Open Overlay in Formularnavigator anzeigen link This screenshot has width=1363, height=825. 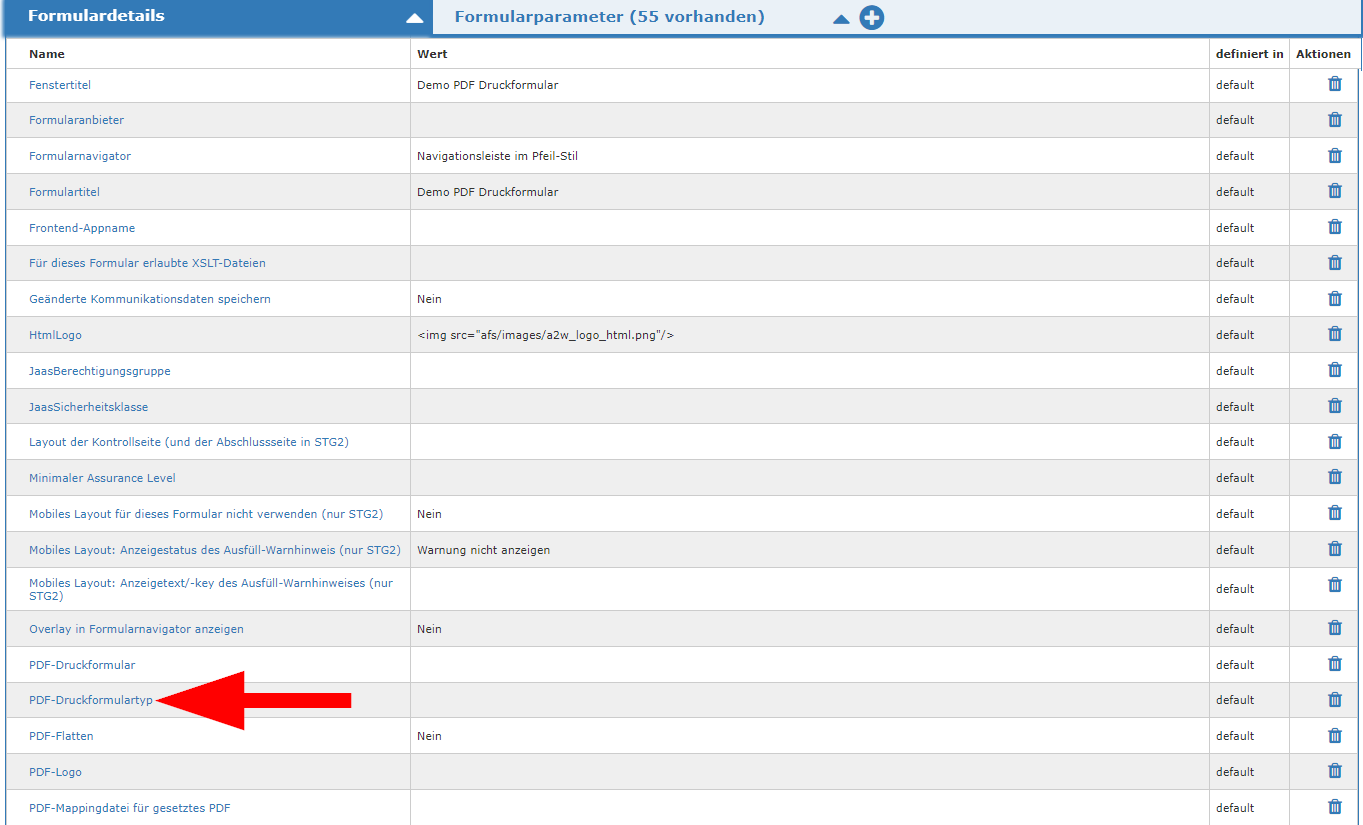coord(136,629)
